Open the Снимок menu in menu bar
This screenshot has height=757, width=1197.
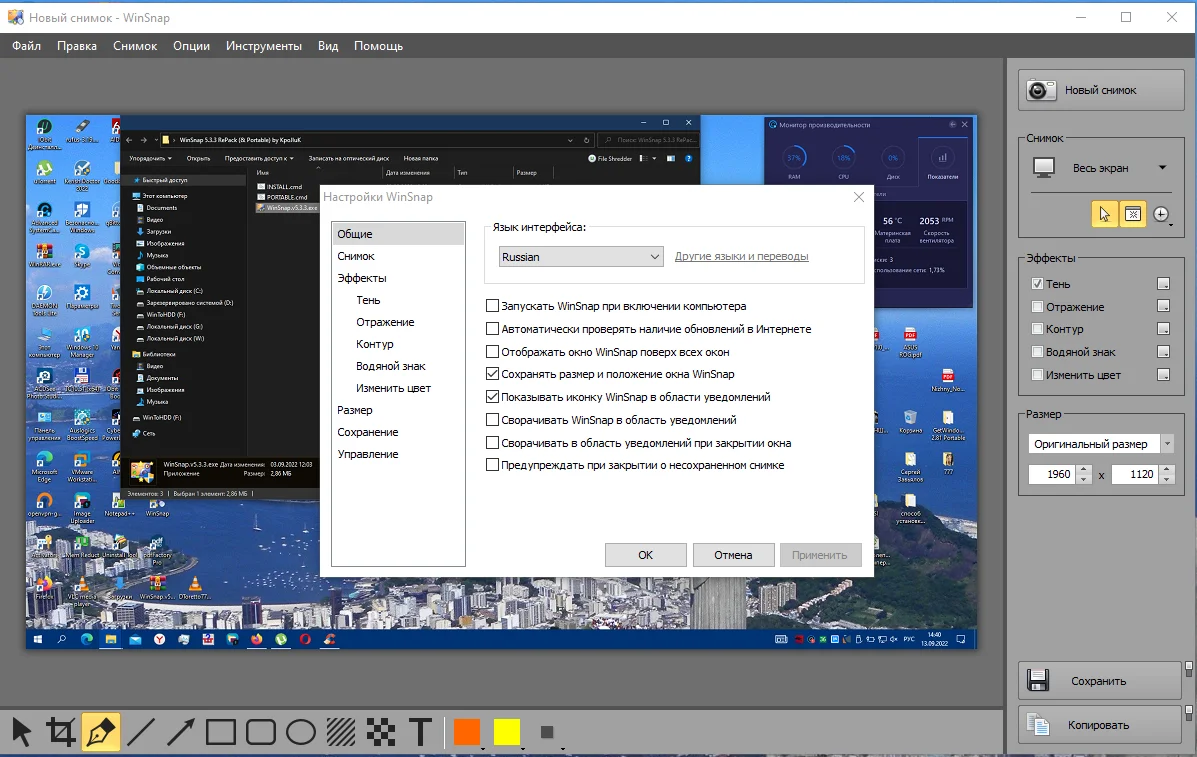135,46
